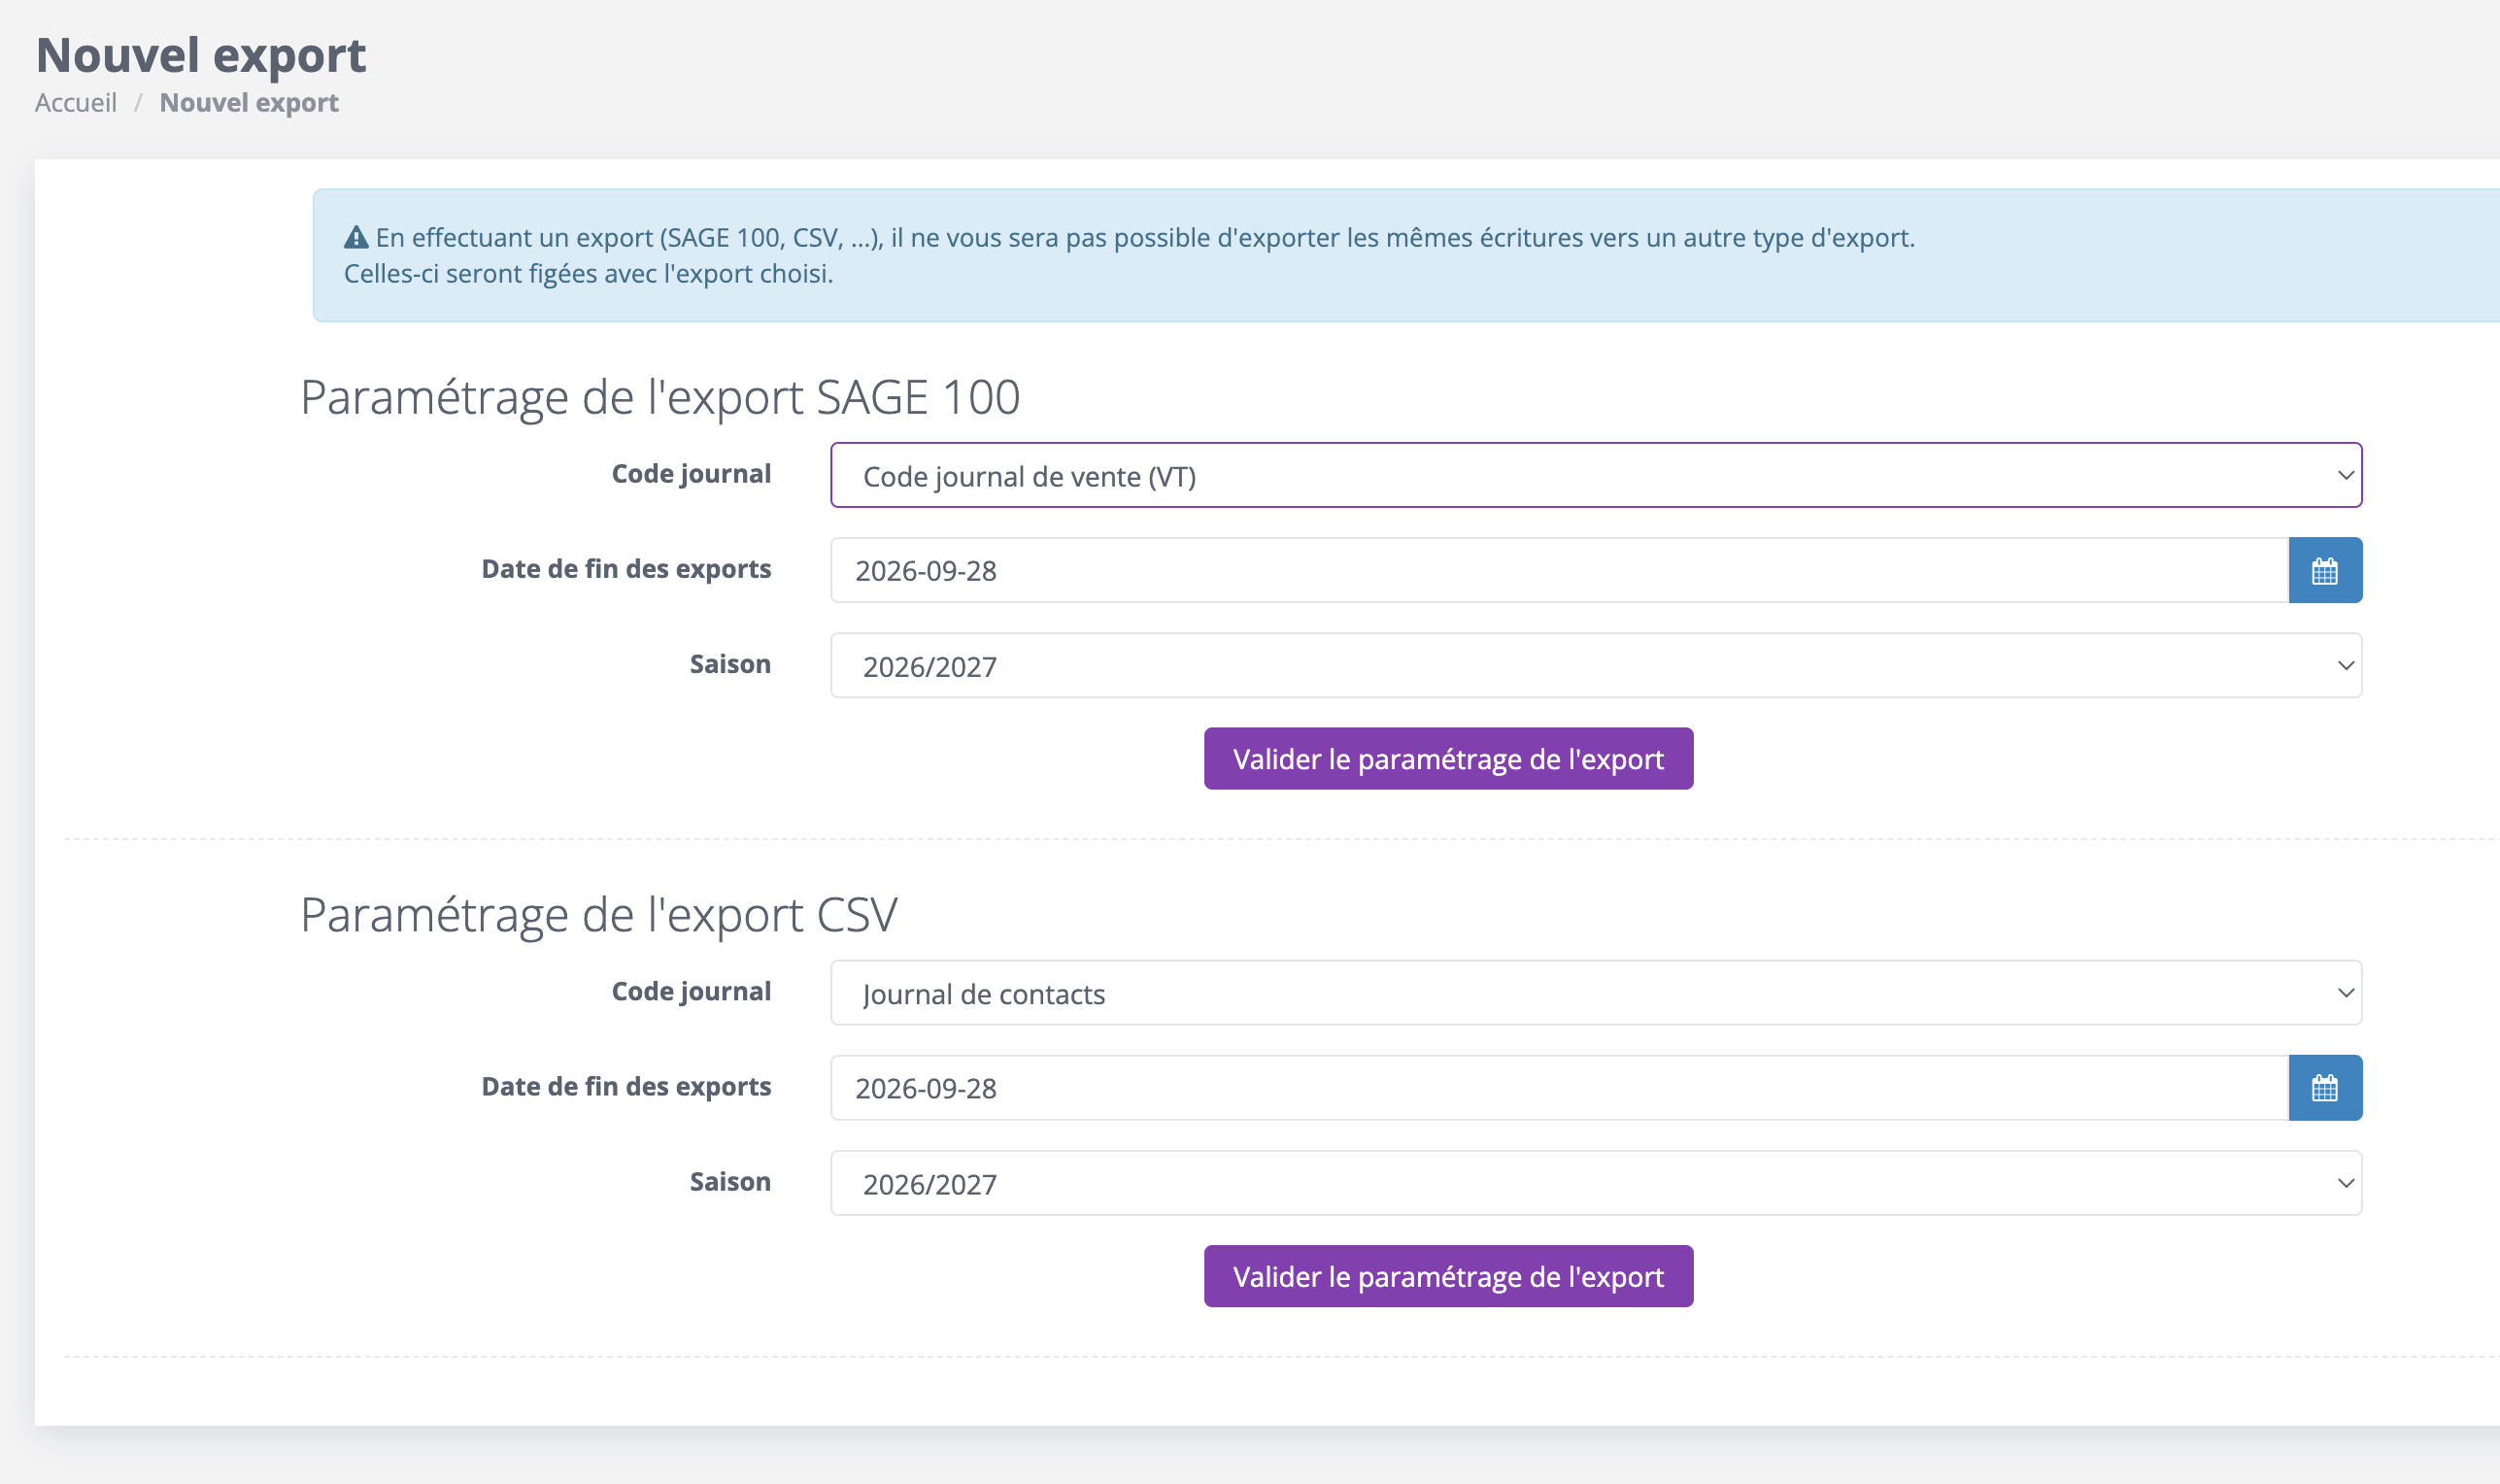Expand the SAGE 100 Code journal dropdown
Viewport: 2500px width, 1484px height.
[x=1596, y=475]
